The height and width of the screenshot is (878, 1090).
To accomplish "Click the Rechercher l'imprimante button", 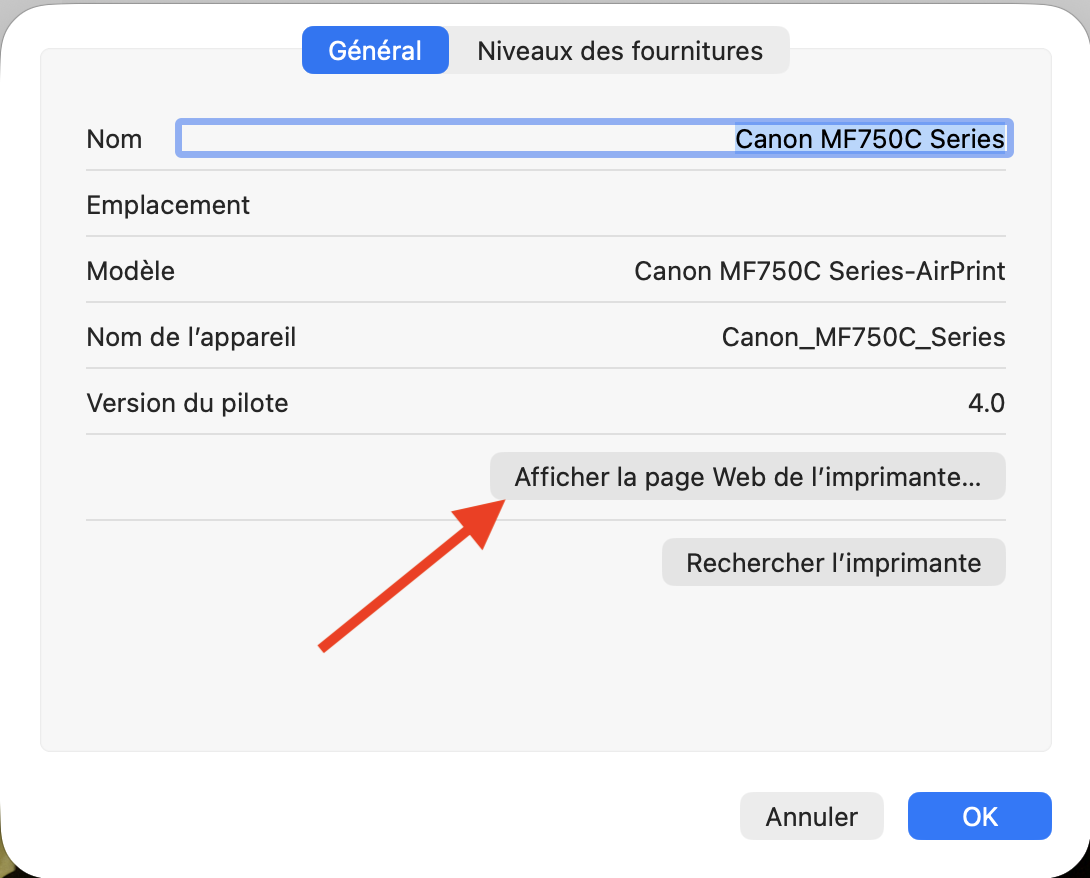I will point(833,562).
